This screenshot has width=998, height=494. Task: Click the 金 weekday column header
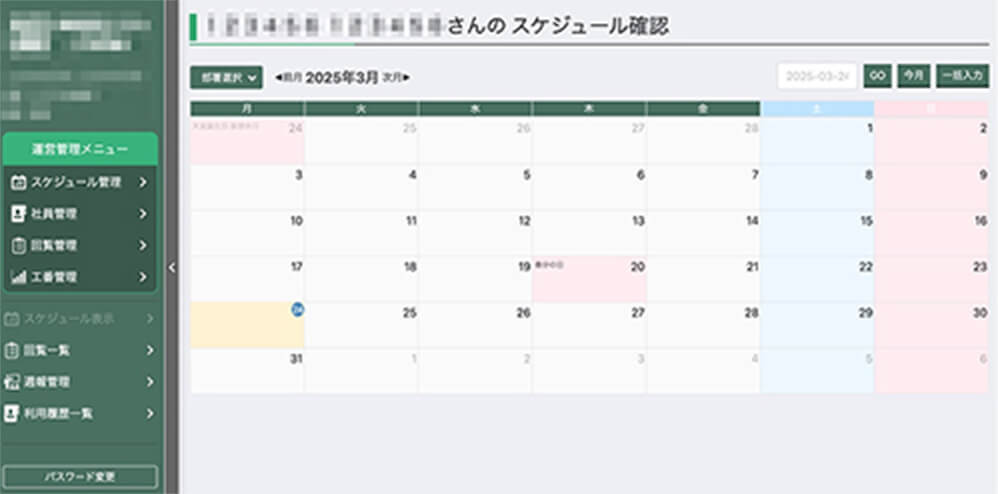(703, 109)
